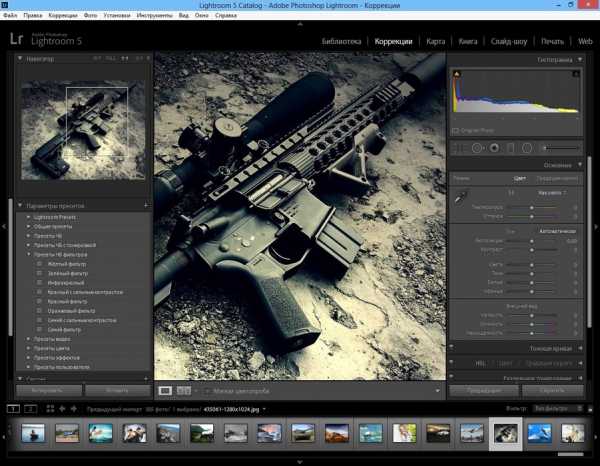Toggle highlight clipping indicator in histogram
This screenshot has height=466, width=600.
pos(577,75)
